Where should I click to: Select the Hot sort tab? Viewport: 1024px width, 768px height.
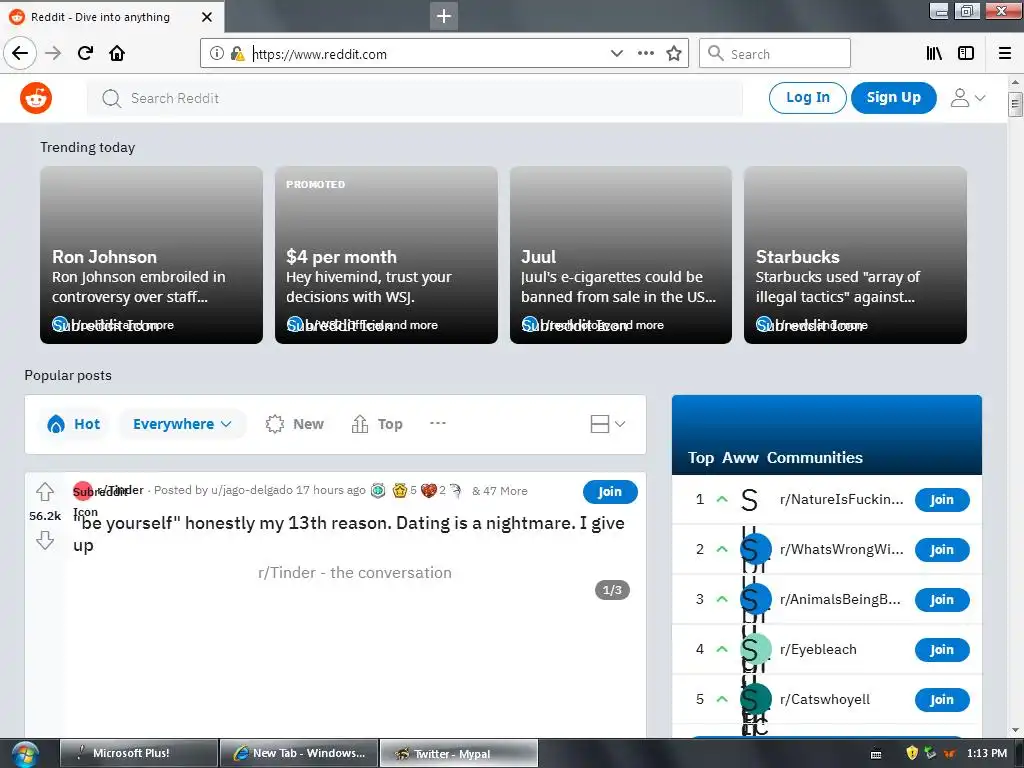(74, 424)
